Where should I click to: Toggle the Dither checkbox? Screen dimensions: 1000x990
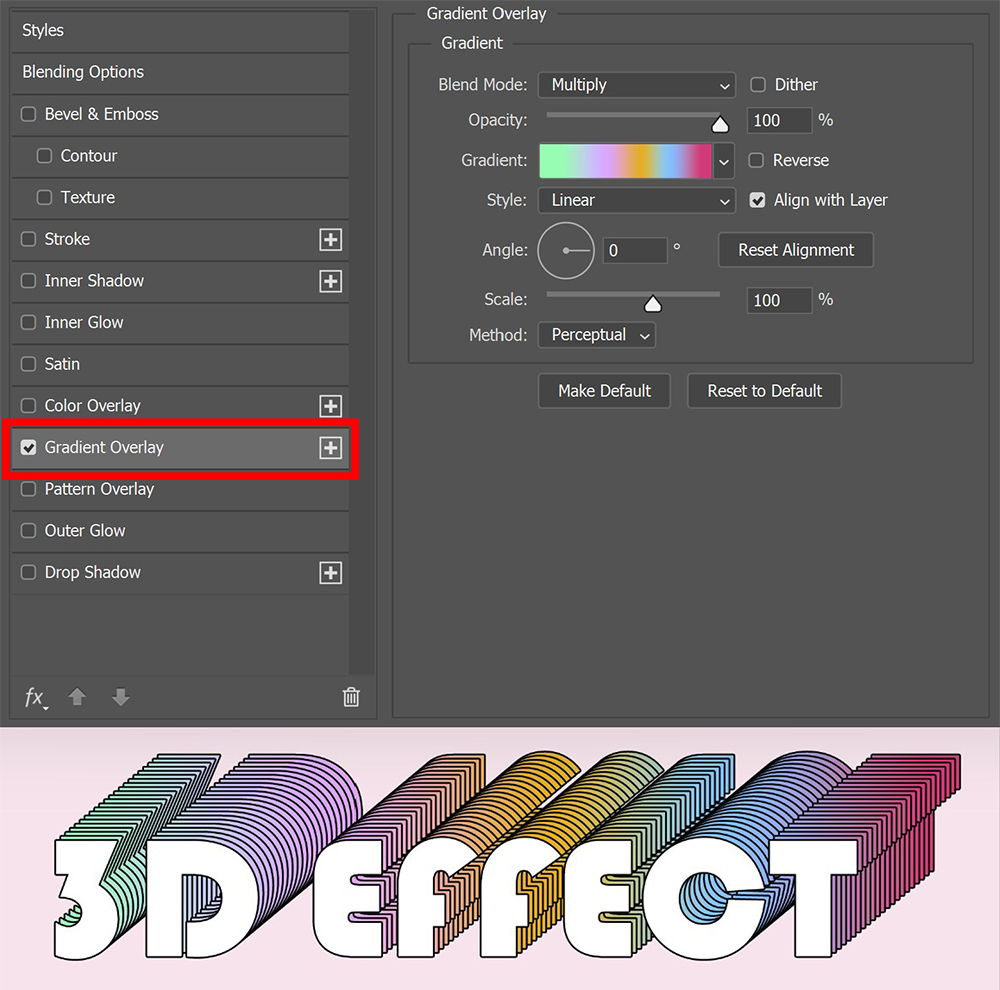(758, 84)
